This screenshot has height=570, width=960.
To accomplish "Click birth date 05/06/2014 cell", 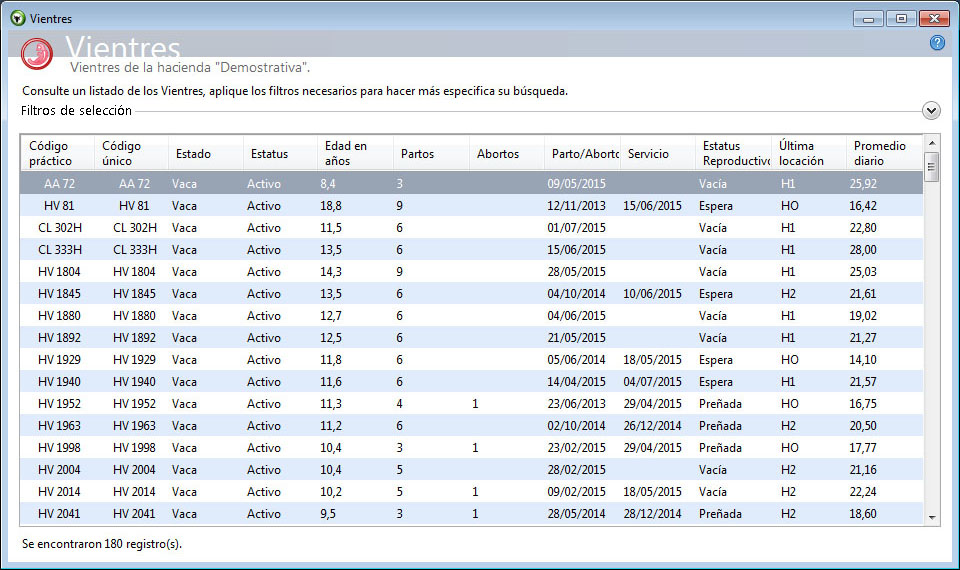I will (x=576, y=360).
